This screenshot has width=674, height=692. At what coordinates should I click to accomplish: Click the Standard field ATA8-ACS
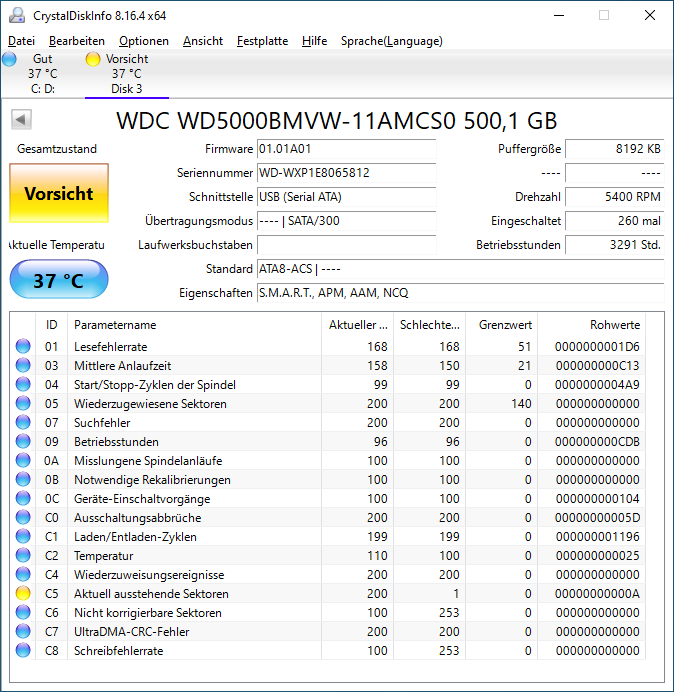tap(460, 269)
